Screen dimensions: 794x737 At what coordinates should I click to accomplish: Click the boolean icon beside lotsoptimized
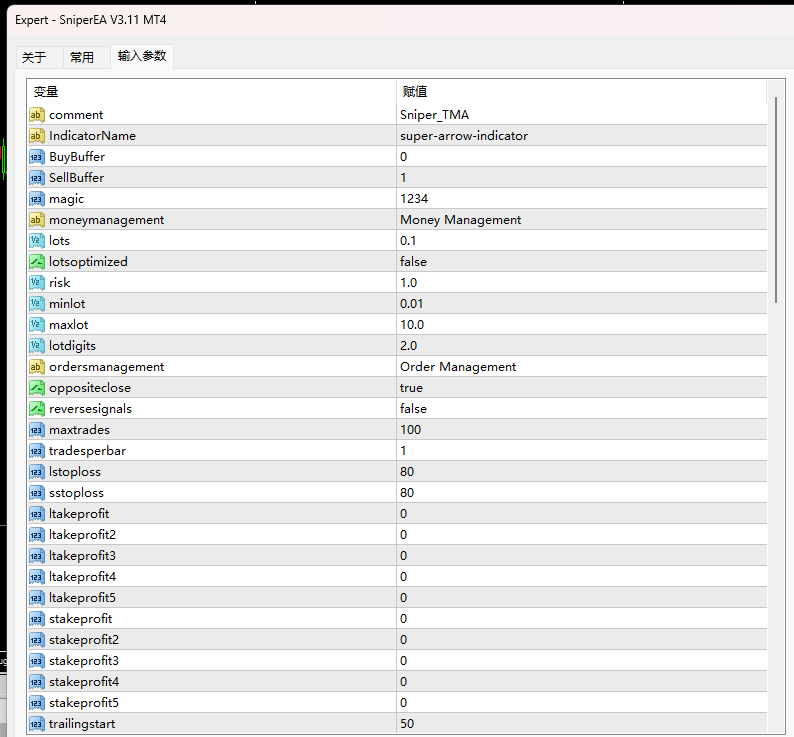pos(36,262)
